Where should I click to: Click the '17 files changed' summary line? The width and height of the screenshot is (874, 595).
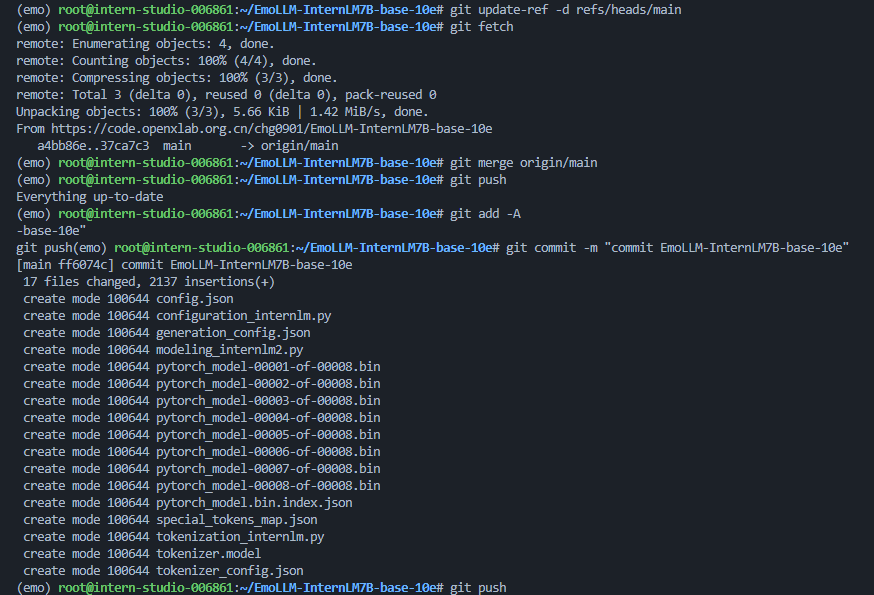pyautogui.click(x=150, y=281)
